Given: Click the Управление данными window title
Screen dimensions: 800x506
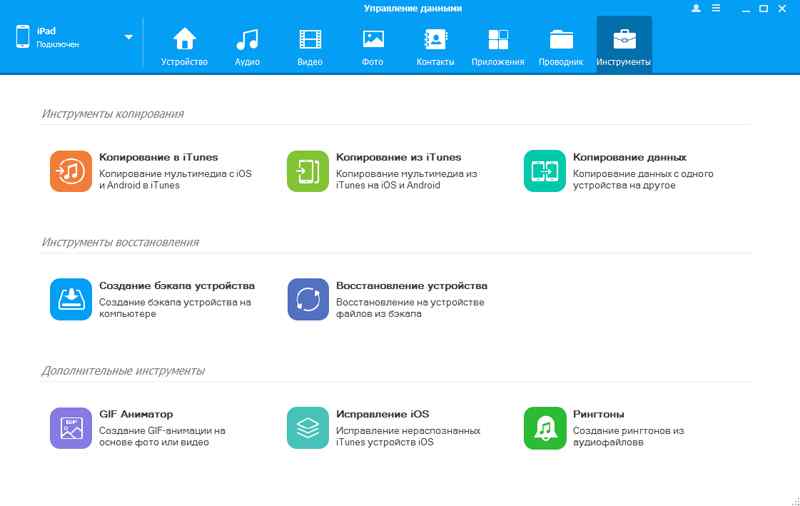Looking at the screenshot, I should point(413,8).
